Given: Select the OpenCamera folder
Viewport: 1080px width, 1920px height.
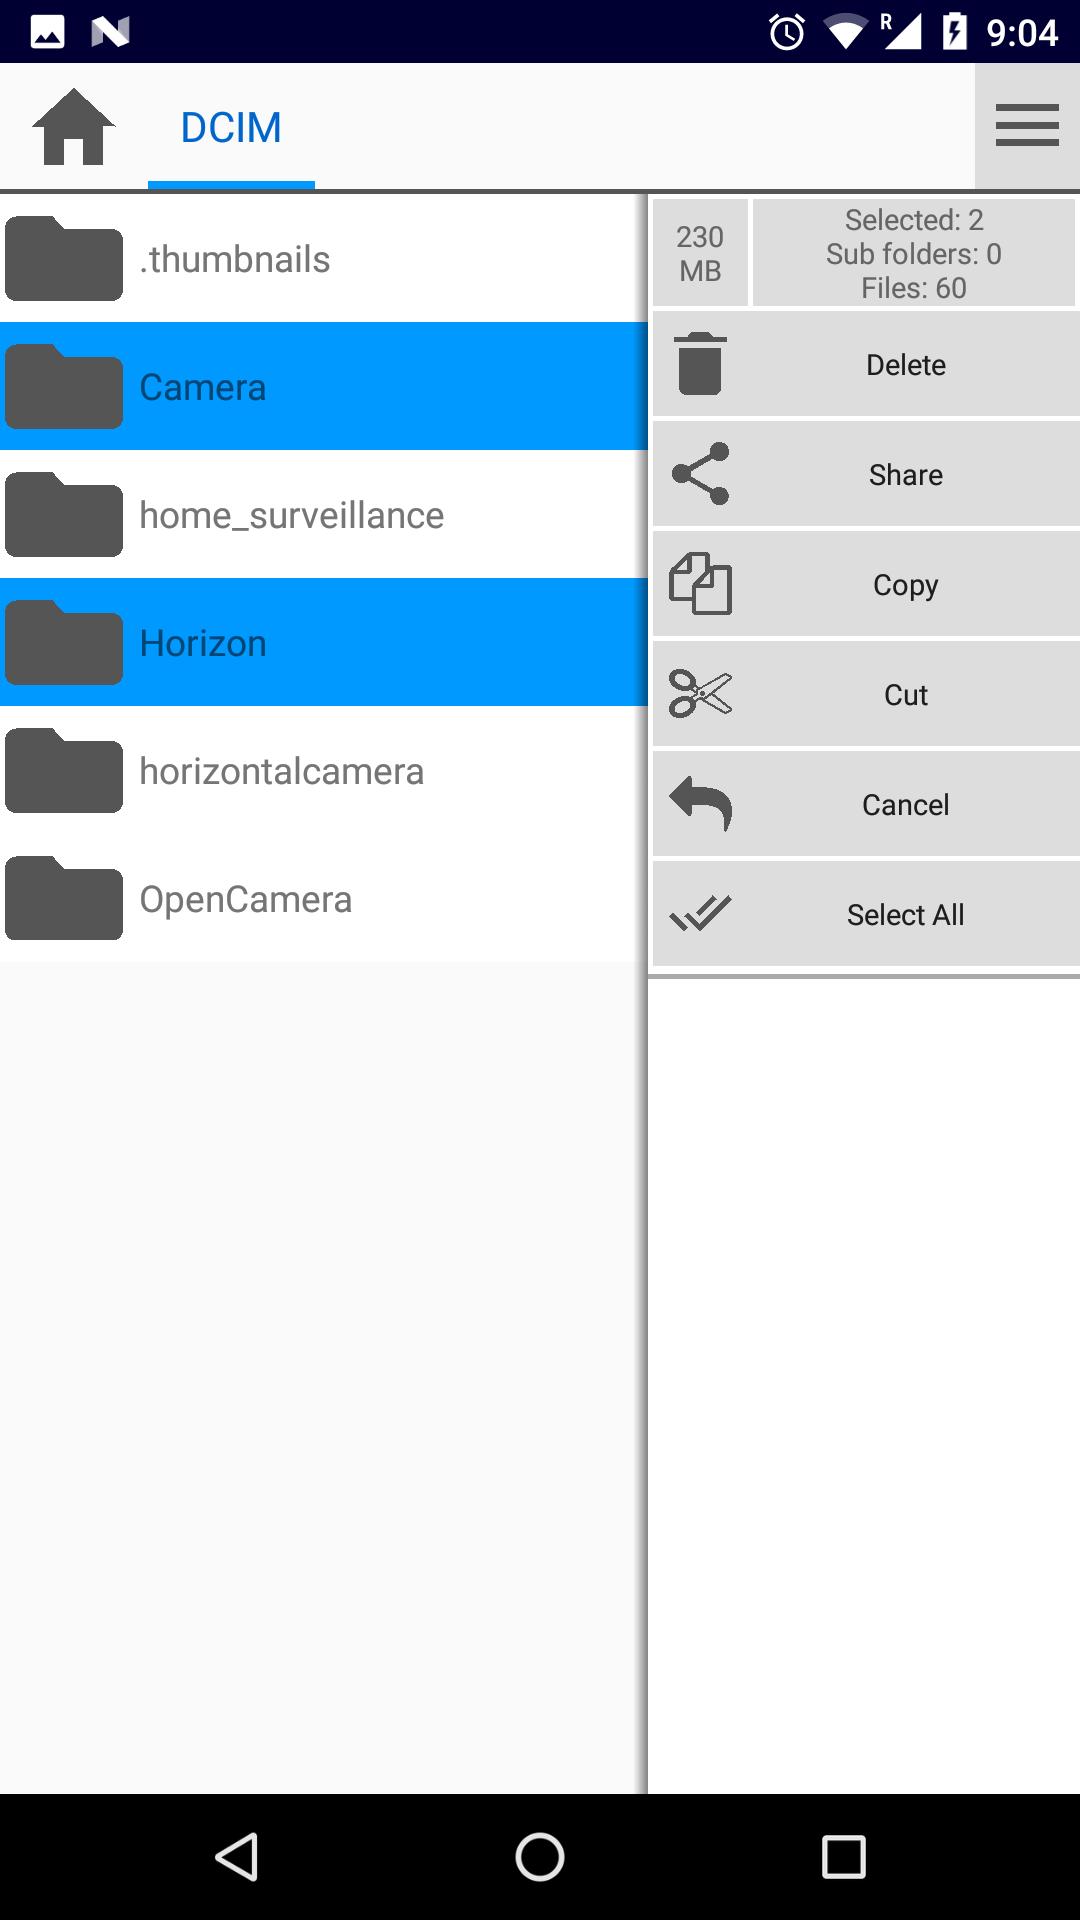Looking at the screenshot, I should coord(322,899).
